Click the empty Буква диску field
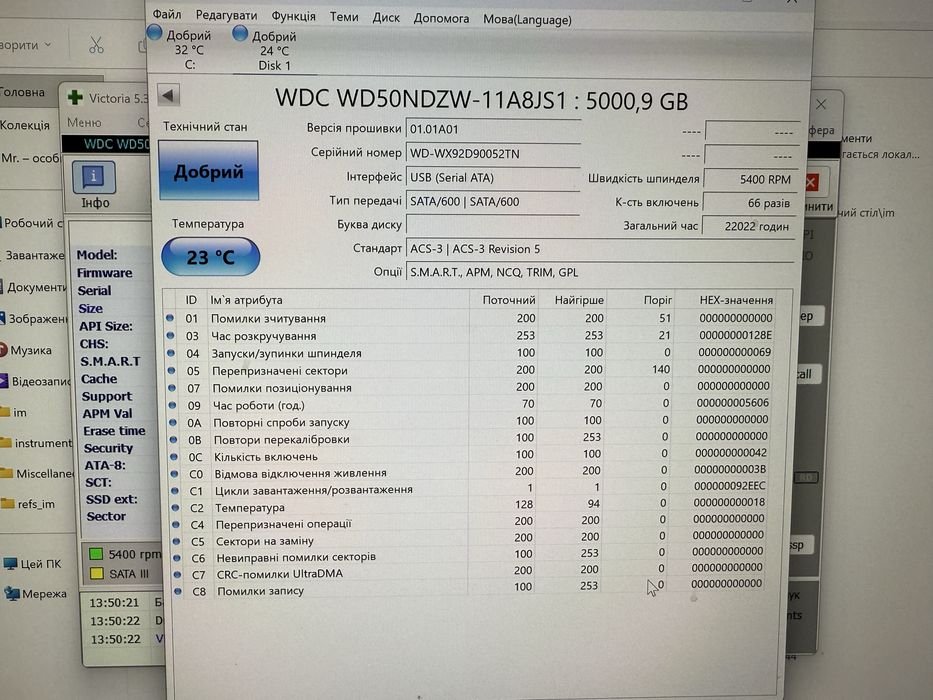This screenshot has height=700, width=933. [x=493, y=225]
